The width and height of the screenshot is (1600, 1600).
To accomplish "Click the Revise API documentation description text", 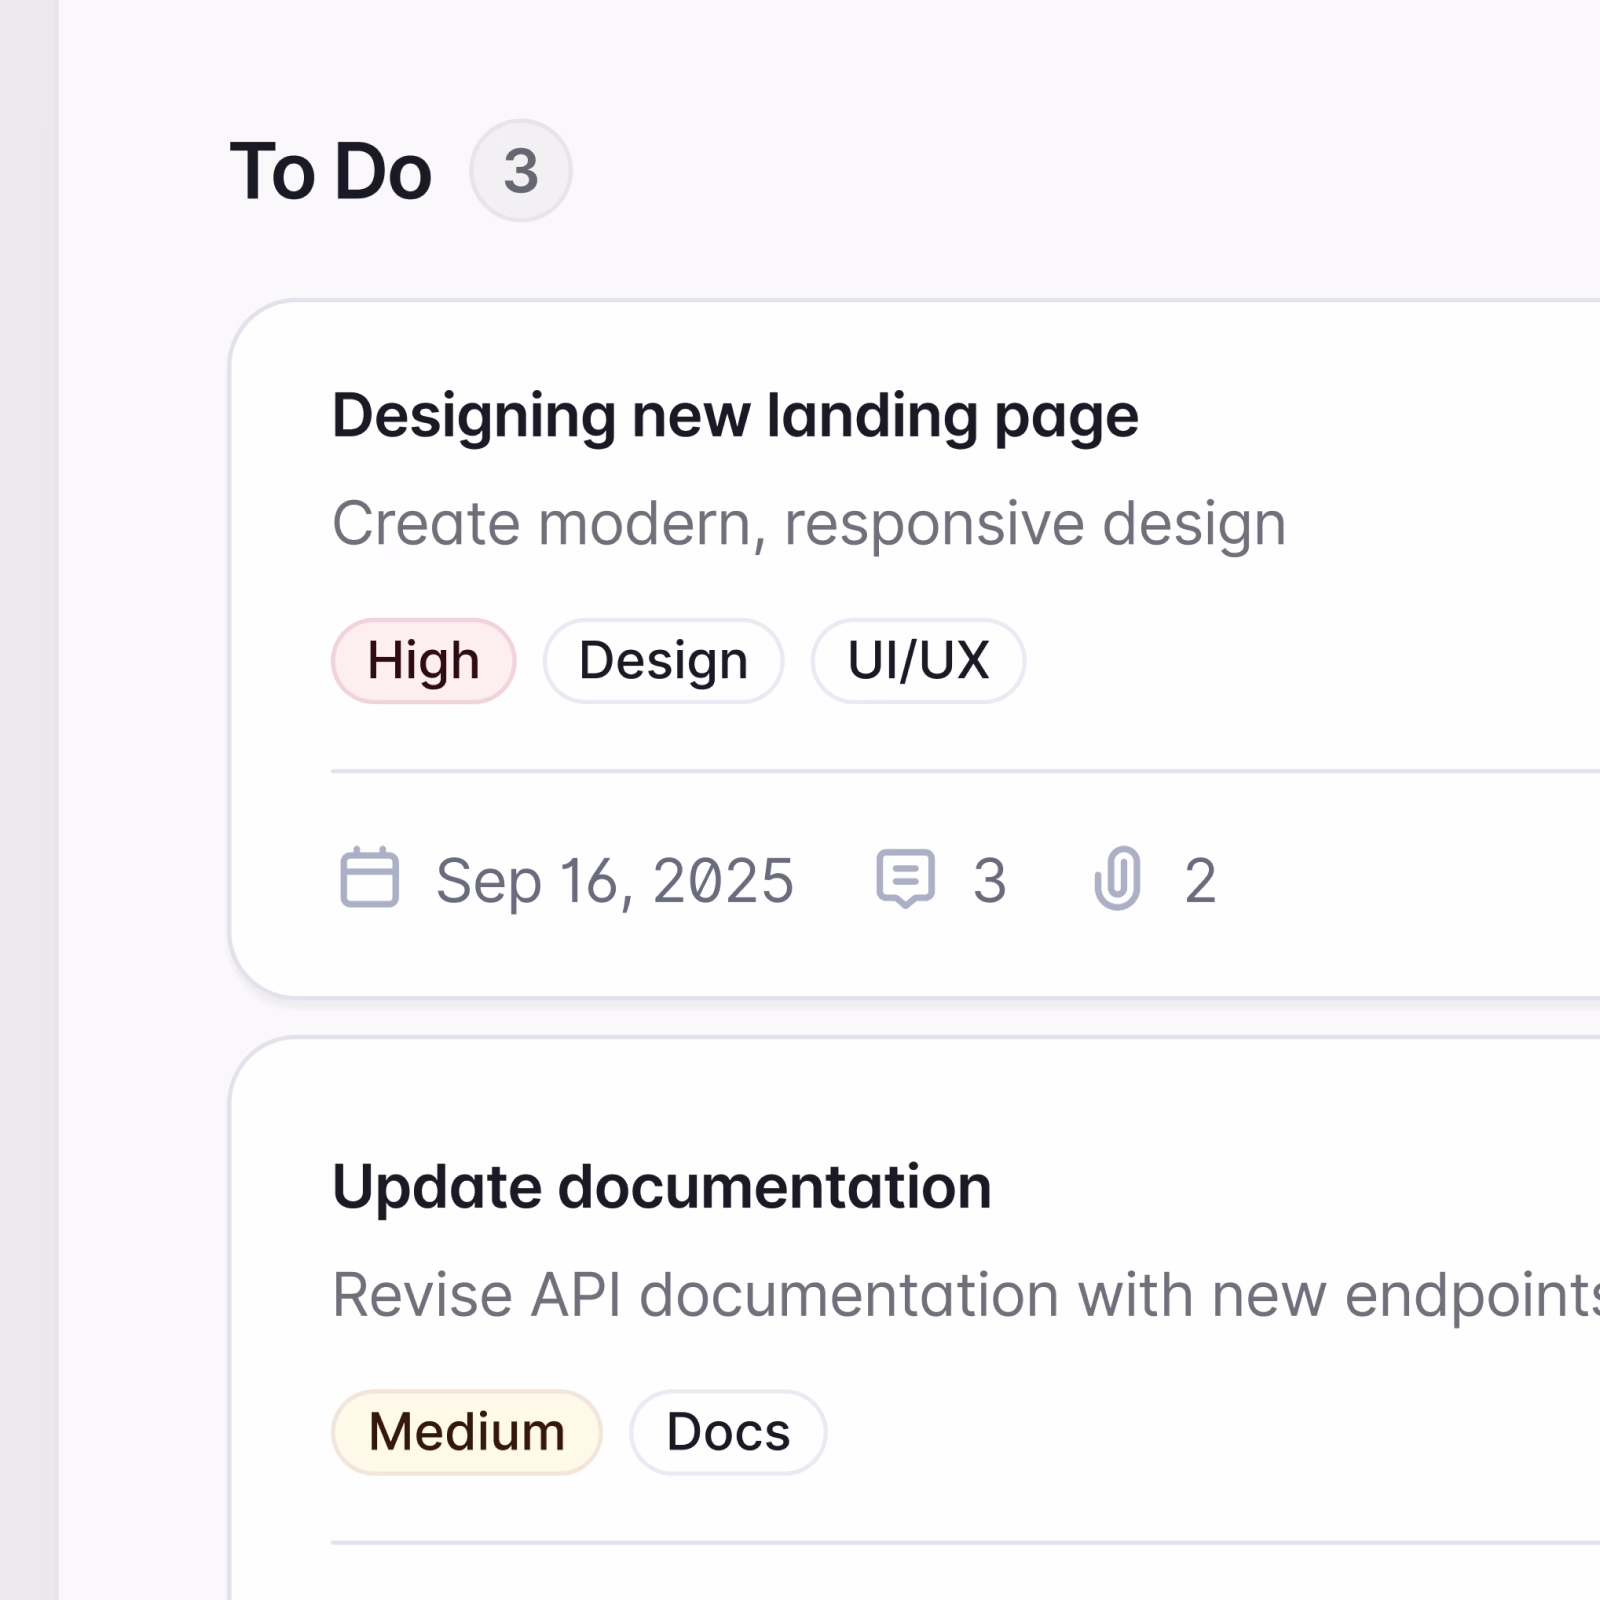I will pyautogui.click(x=960, y=1295).
